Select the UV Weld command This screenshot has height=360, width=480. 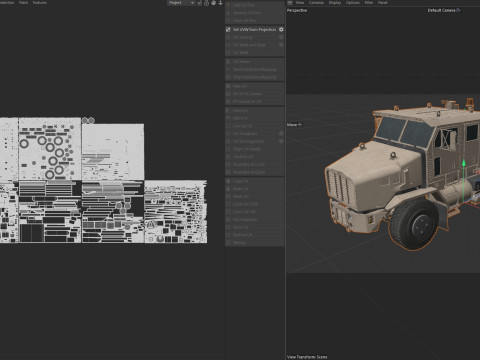pyautogui.click(x=255, y=53)
